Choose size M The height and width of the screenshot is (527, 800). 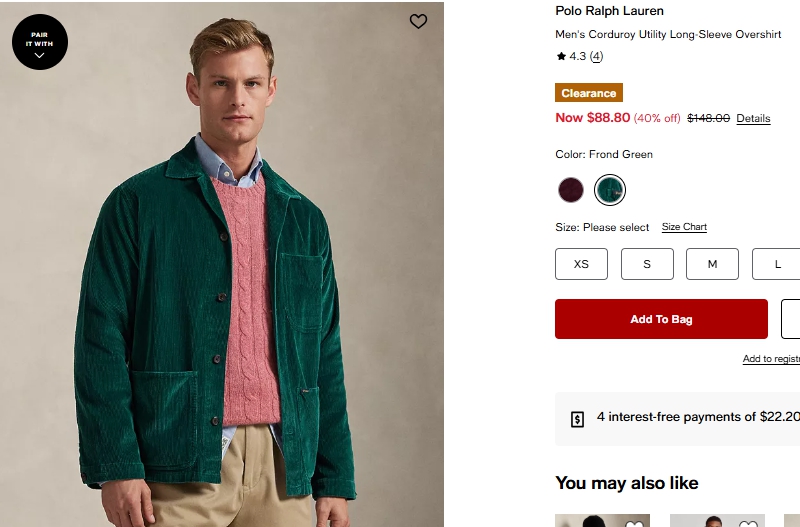click(x=712, y=264)
